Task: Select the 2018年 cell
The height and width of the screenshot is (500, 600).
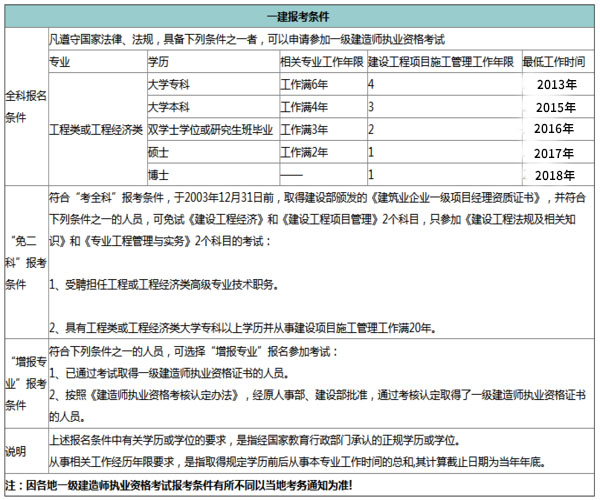Action: 556,175
